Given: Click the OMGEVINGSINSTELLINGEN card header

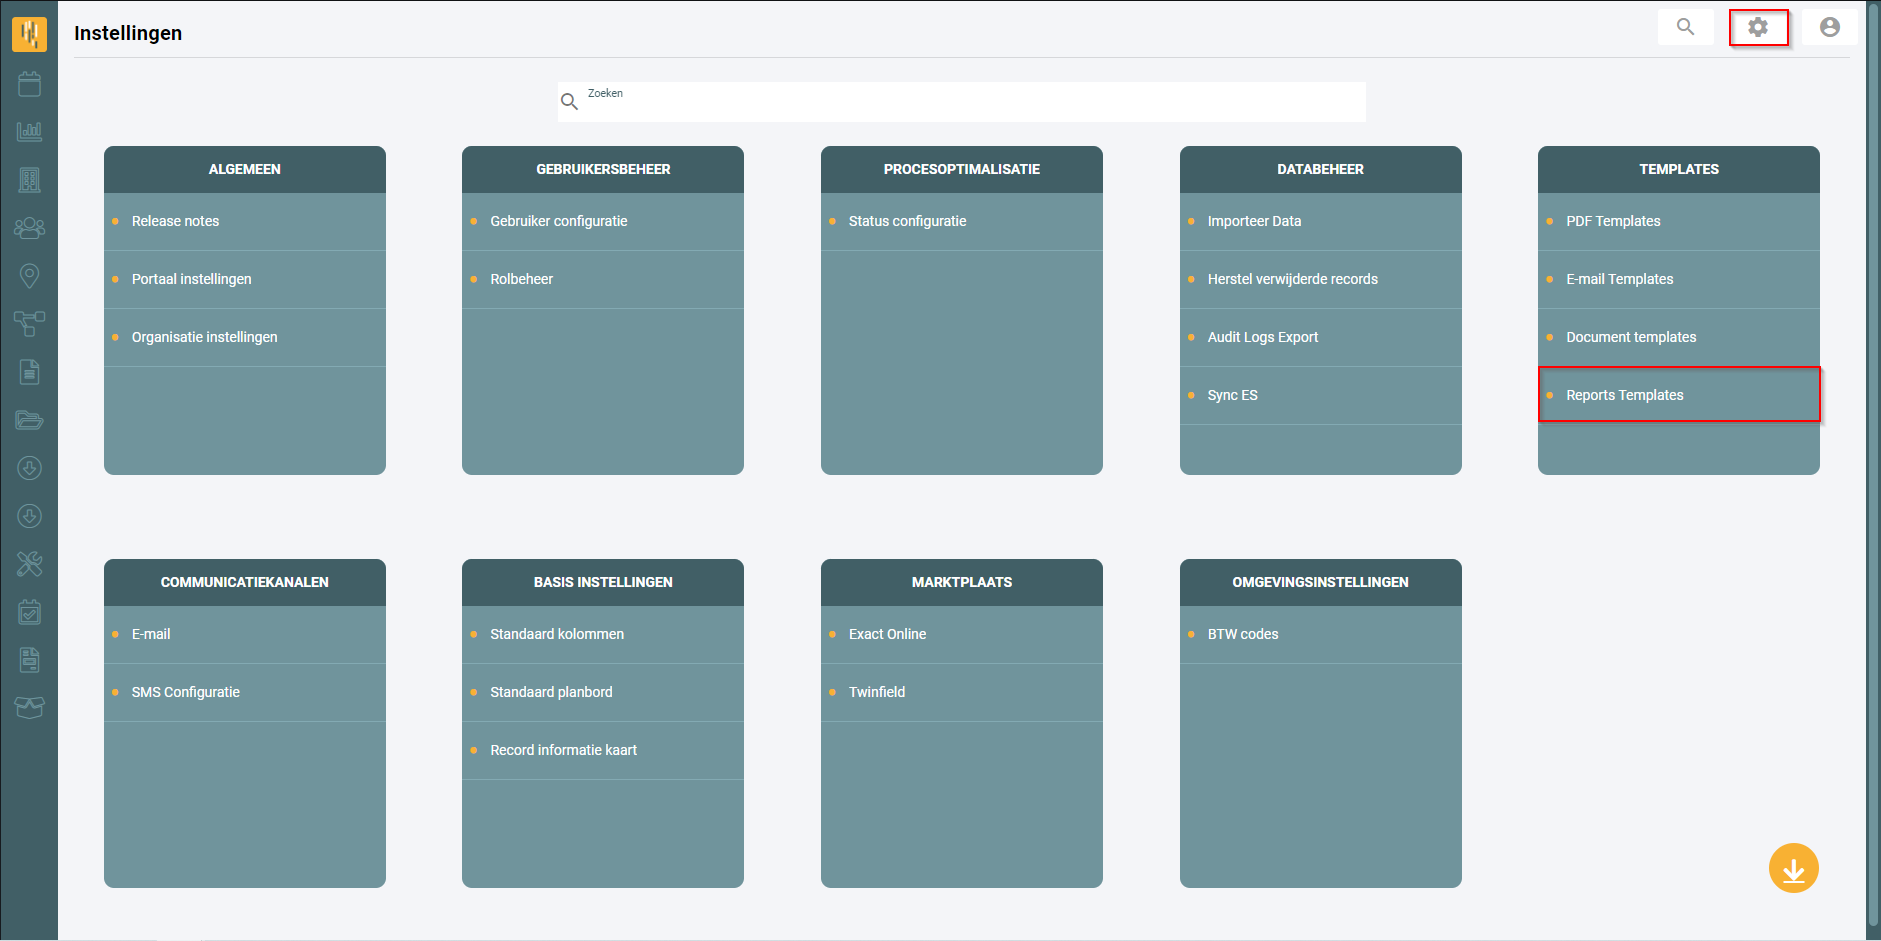Looking at the screenshot, I should pyautogui.click(x=1321, y=582).
